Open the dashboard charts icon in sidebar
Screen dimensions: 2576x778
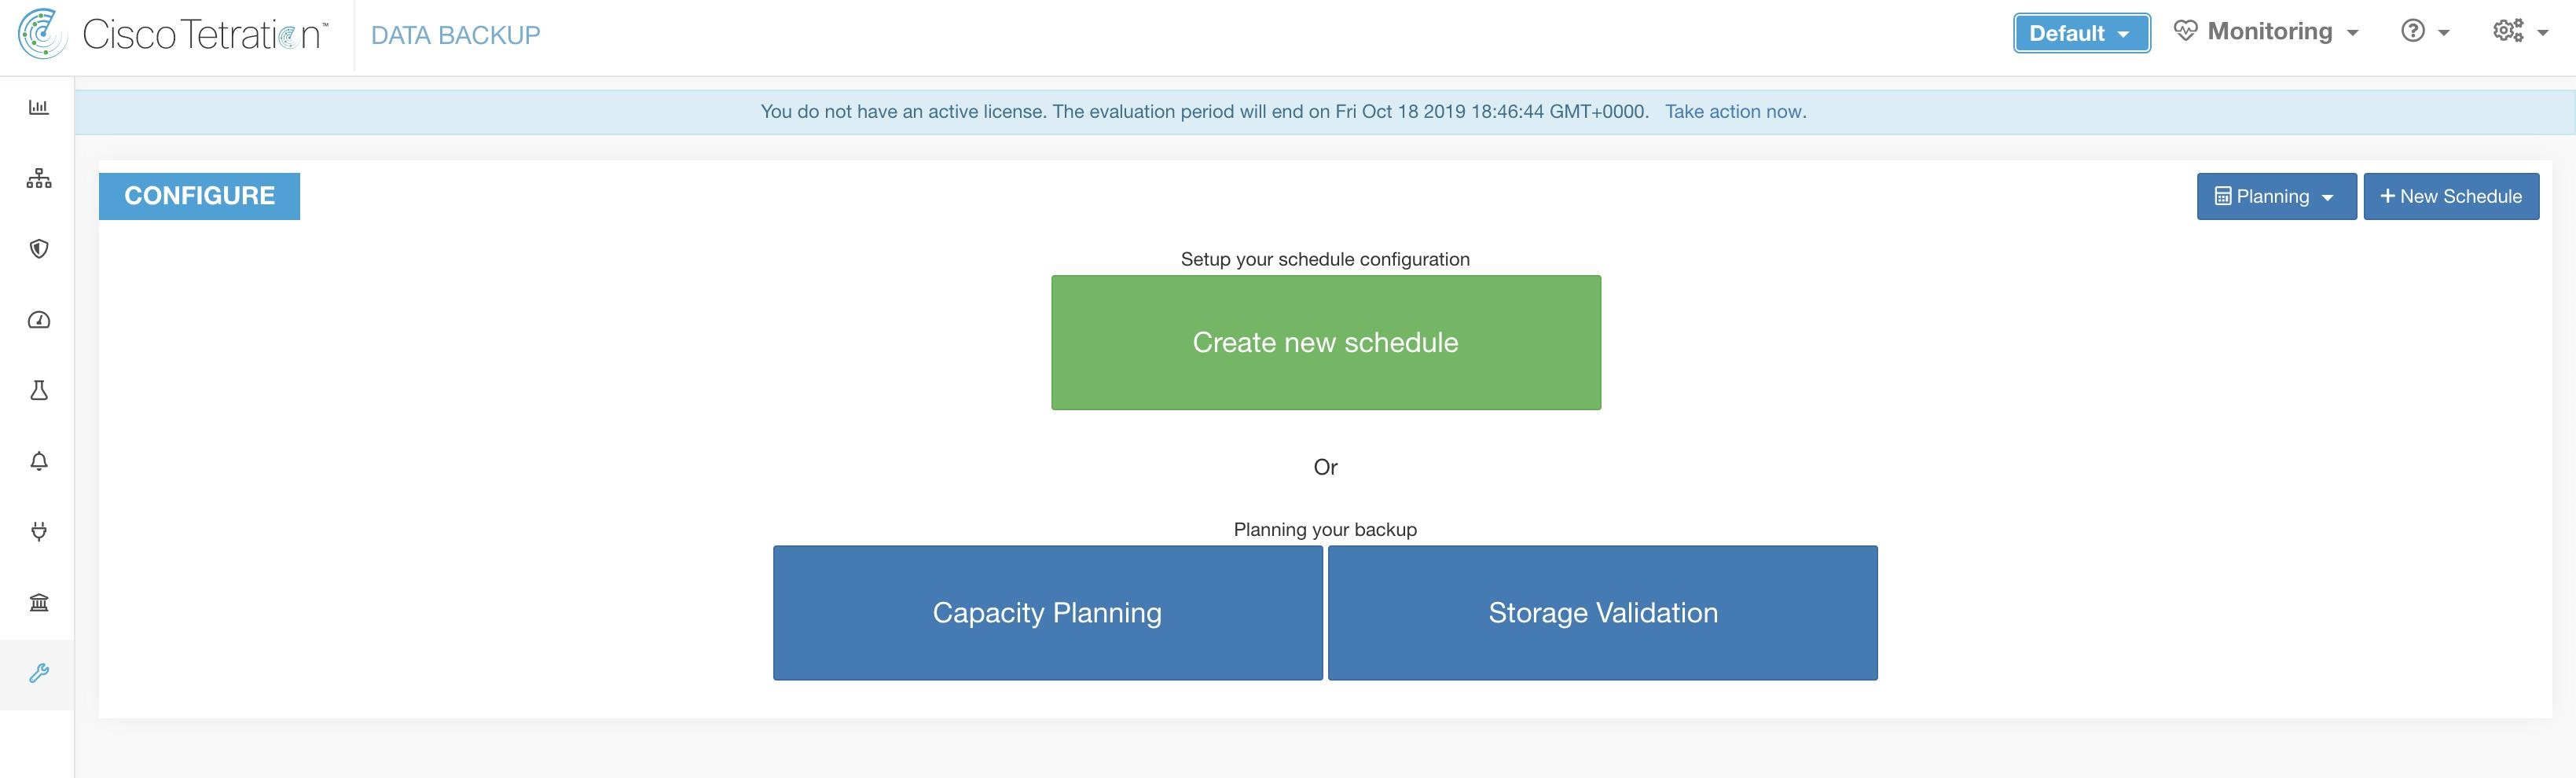pos(39,108)
